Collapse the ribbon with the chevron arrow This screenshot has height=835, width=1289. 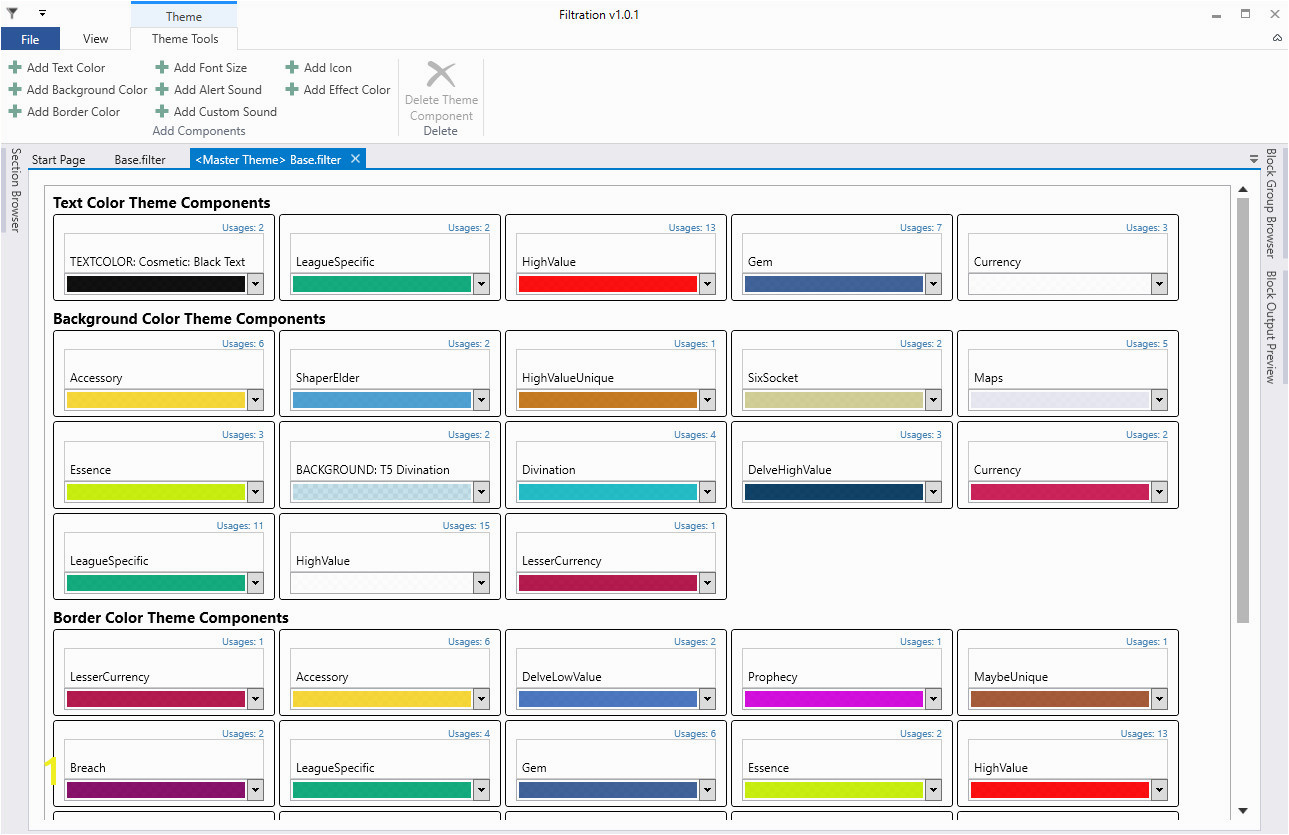pos(1277,38)
